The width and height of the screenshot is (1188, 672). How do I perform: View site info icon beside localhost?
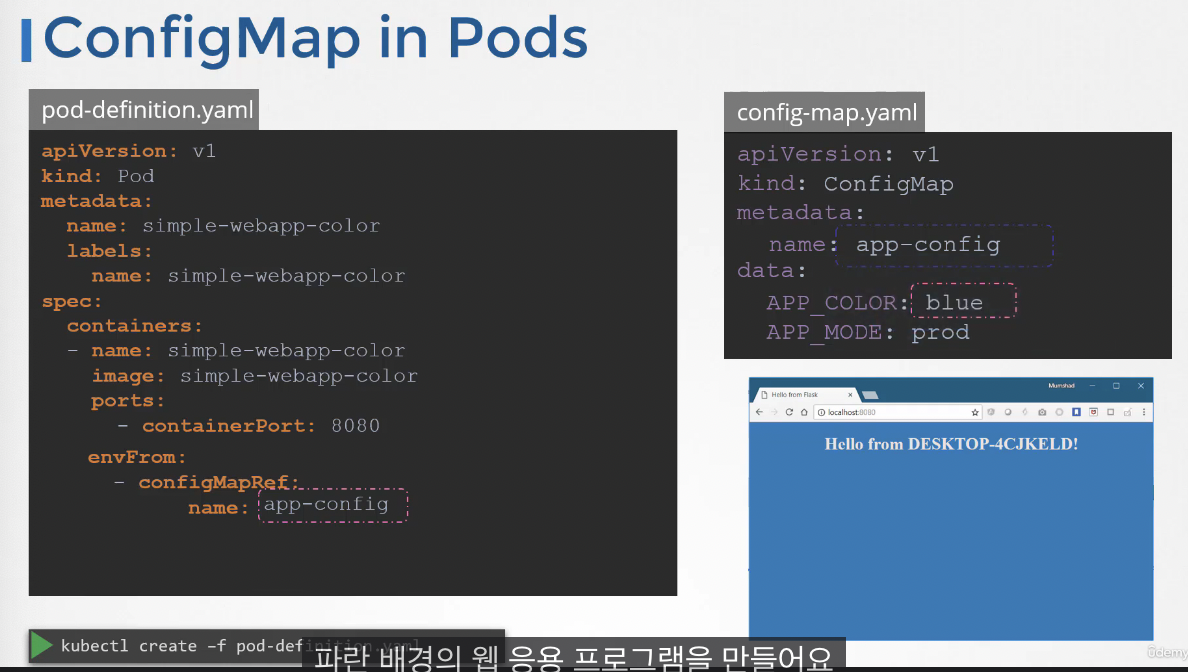pyautogui.click(x=821, y=412)
